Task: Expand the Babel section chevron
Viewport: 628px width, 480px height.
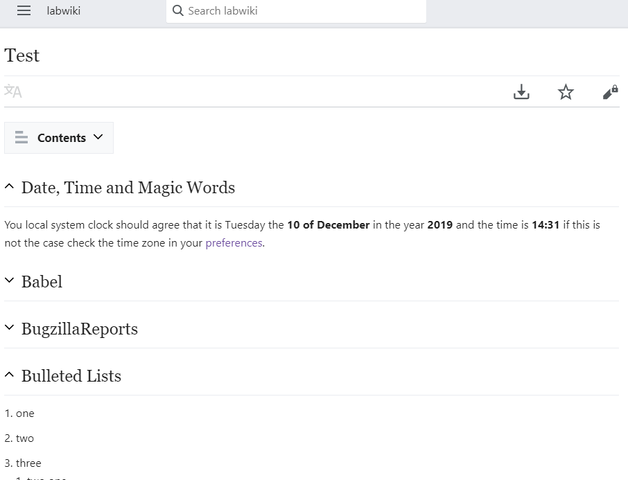Action: click(10, 282)
